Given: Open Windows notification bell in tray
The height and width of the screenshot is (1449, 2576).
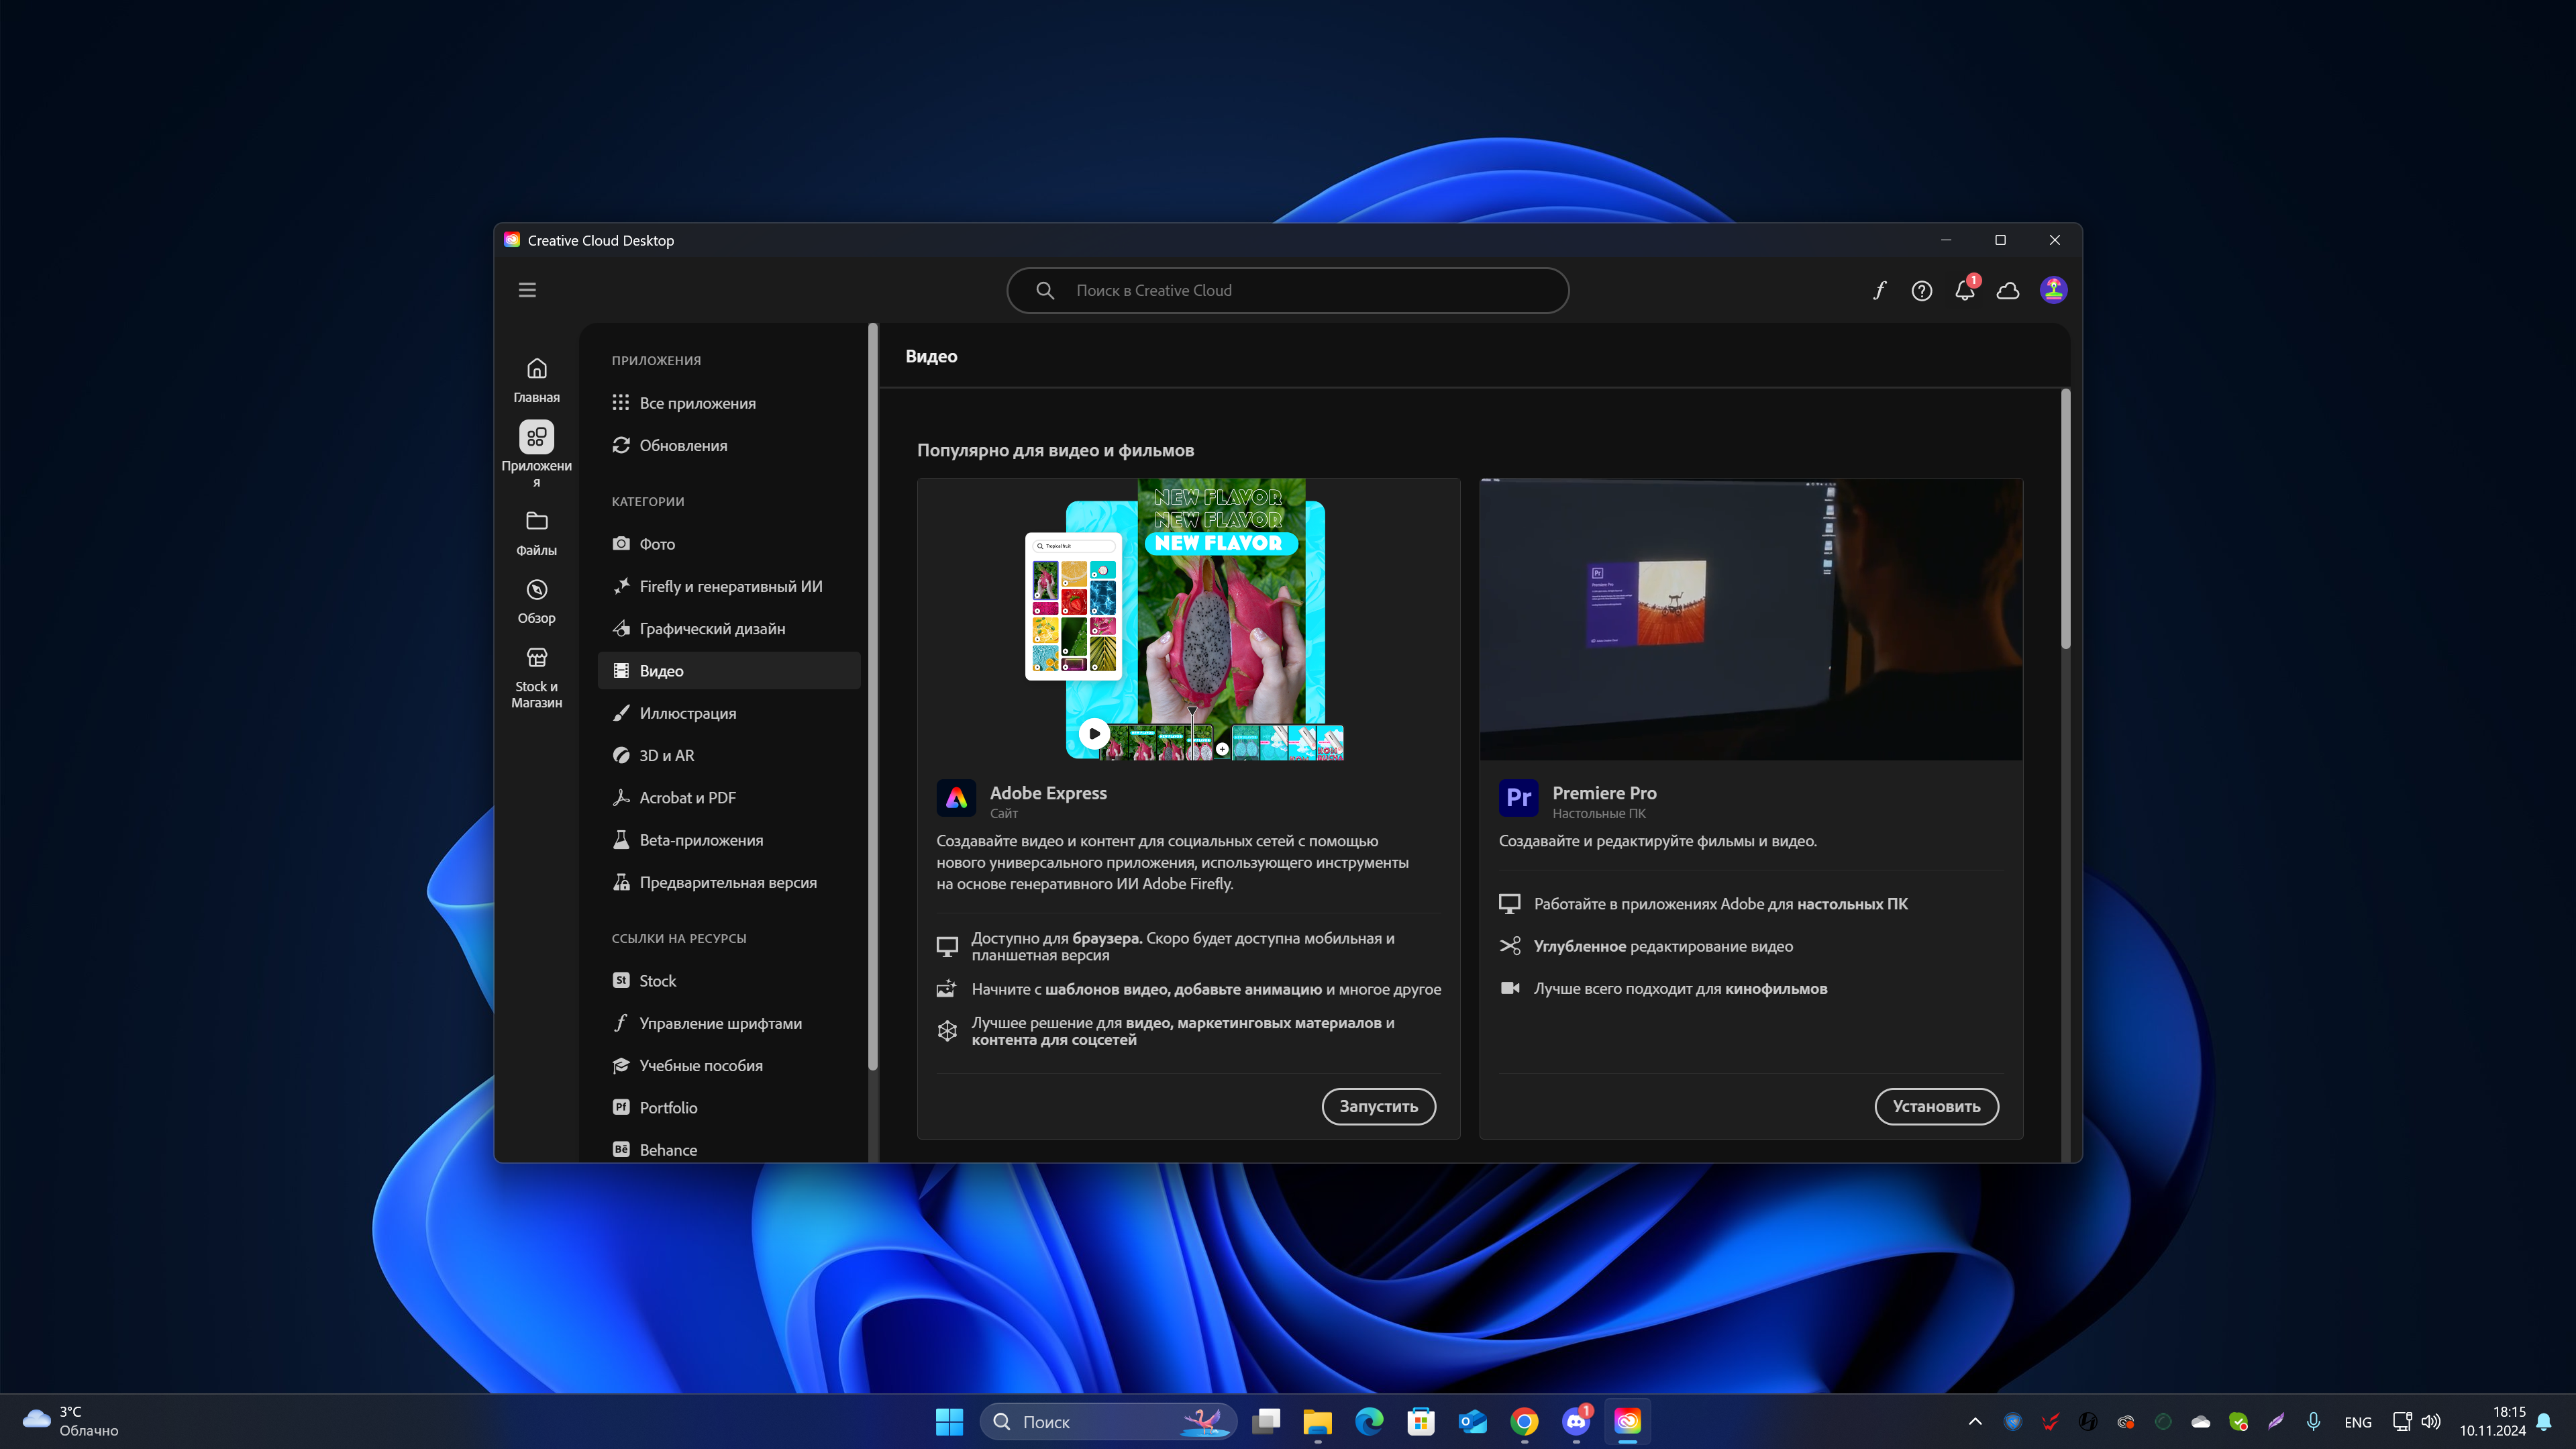Looking at the screenshot, I should tap(2545, 1421).
